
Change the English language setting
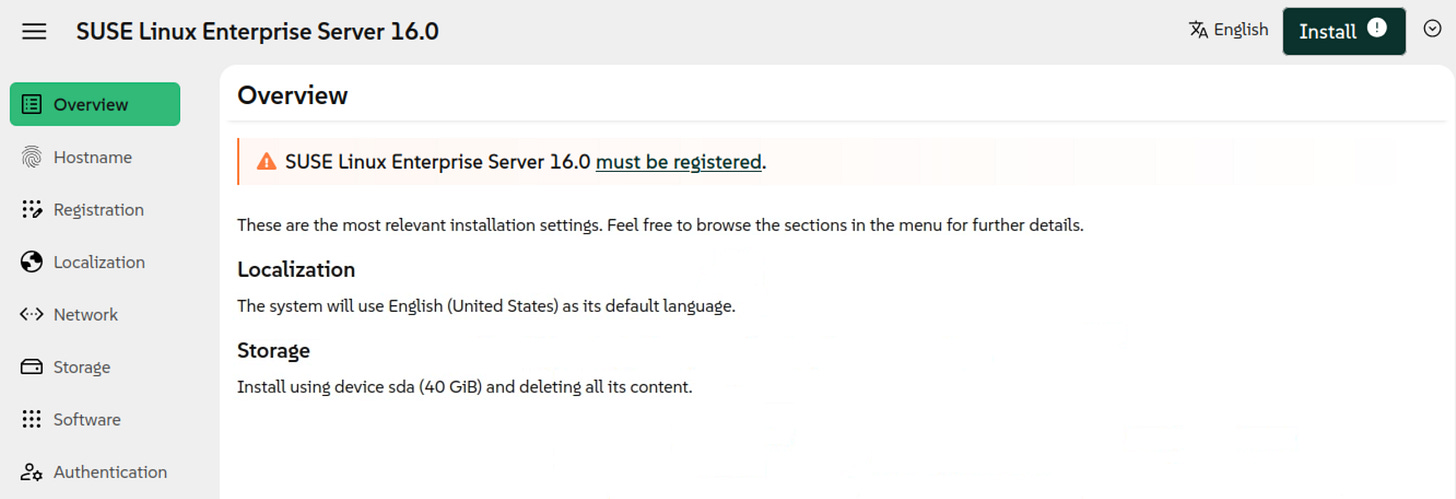pyautogui.click(x=1229, y=29)
